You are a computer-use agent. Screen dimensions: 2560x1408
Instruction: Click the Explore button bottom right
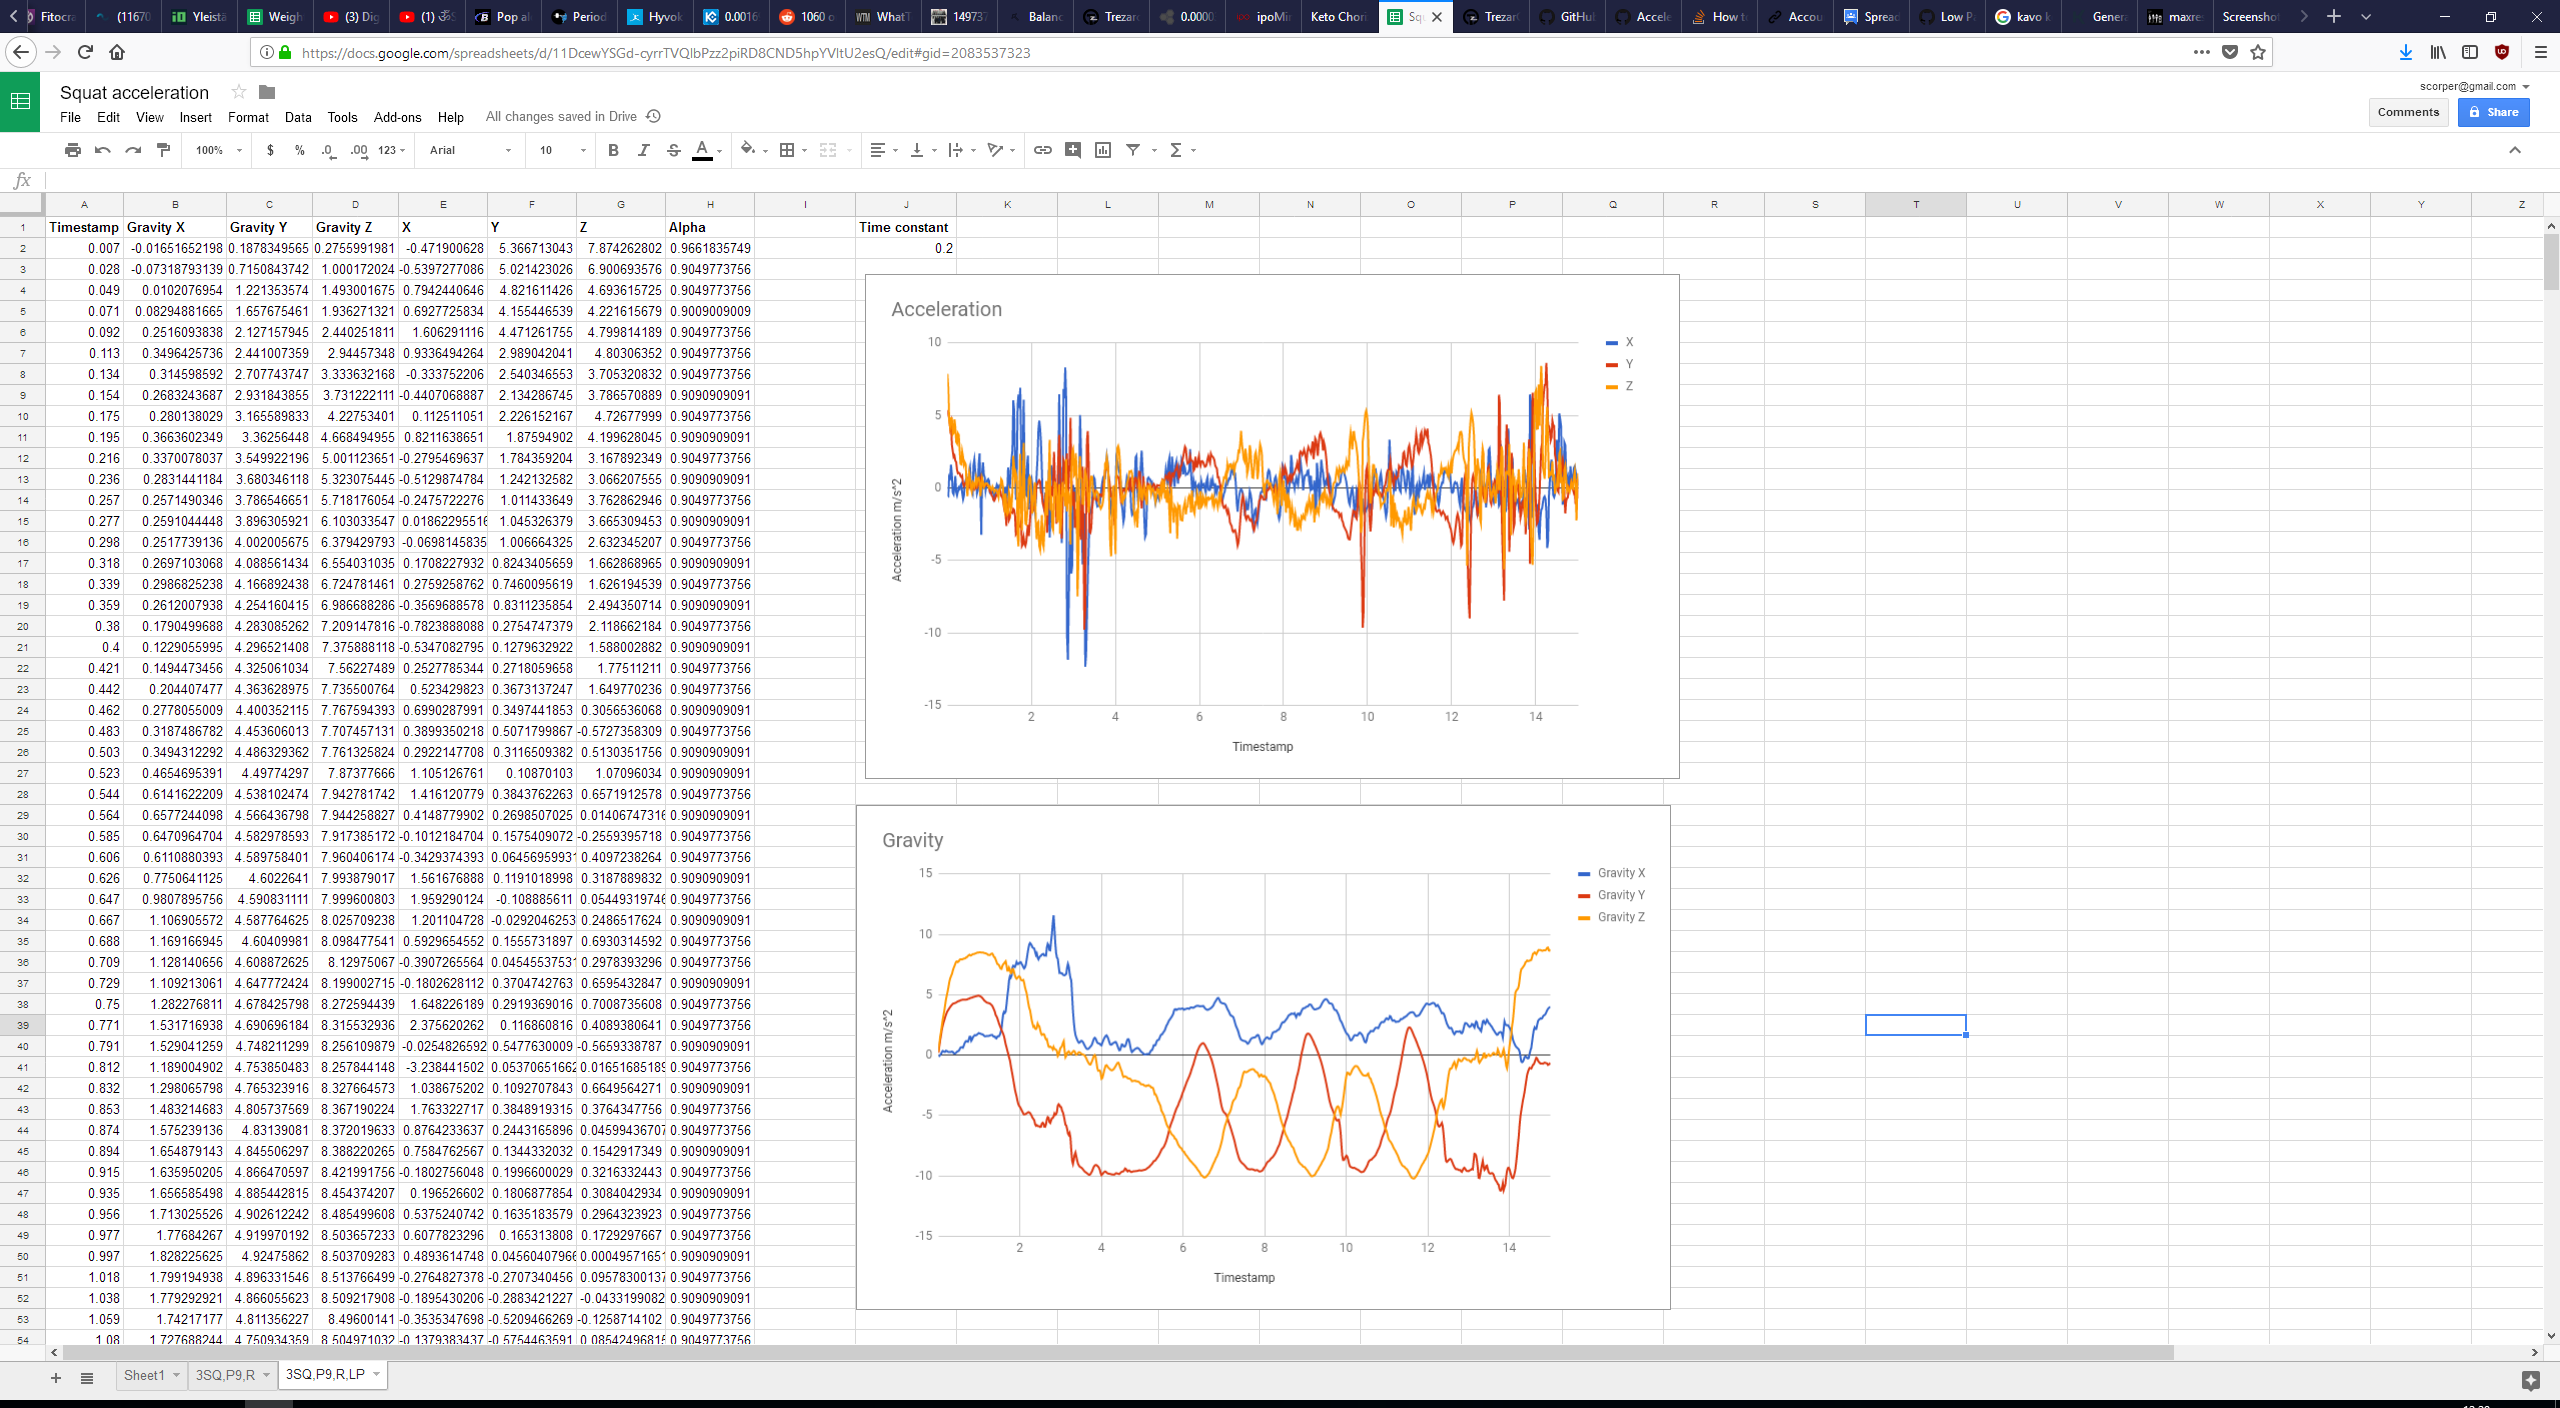tap(2530, 1380)
